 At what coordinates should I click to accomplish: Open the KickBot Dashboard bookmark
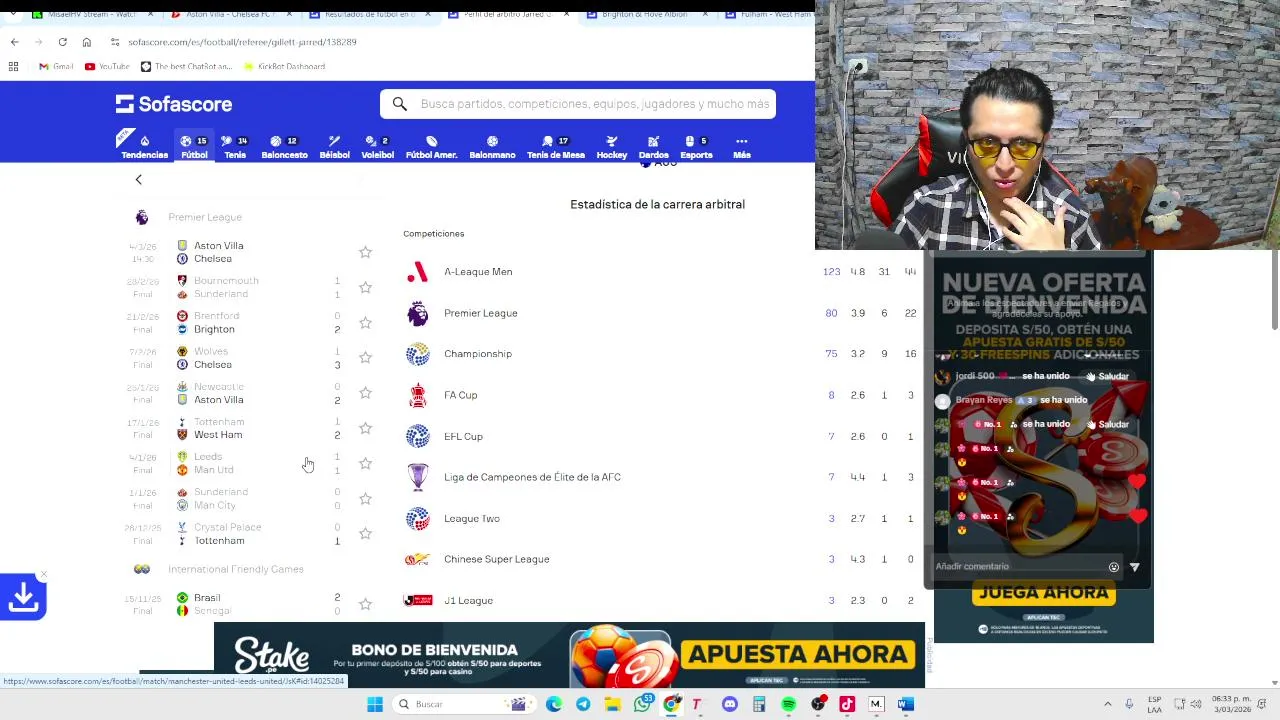pos(284,66)
